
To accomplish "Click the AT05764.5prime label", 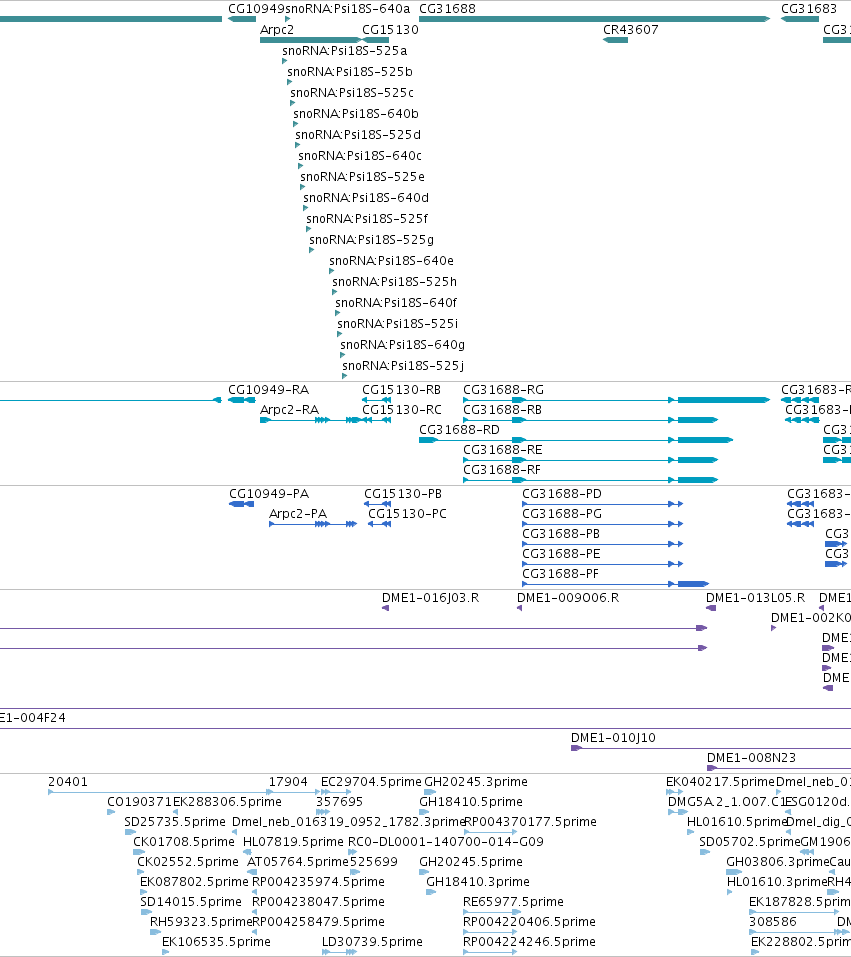I will tap(297, 862).
